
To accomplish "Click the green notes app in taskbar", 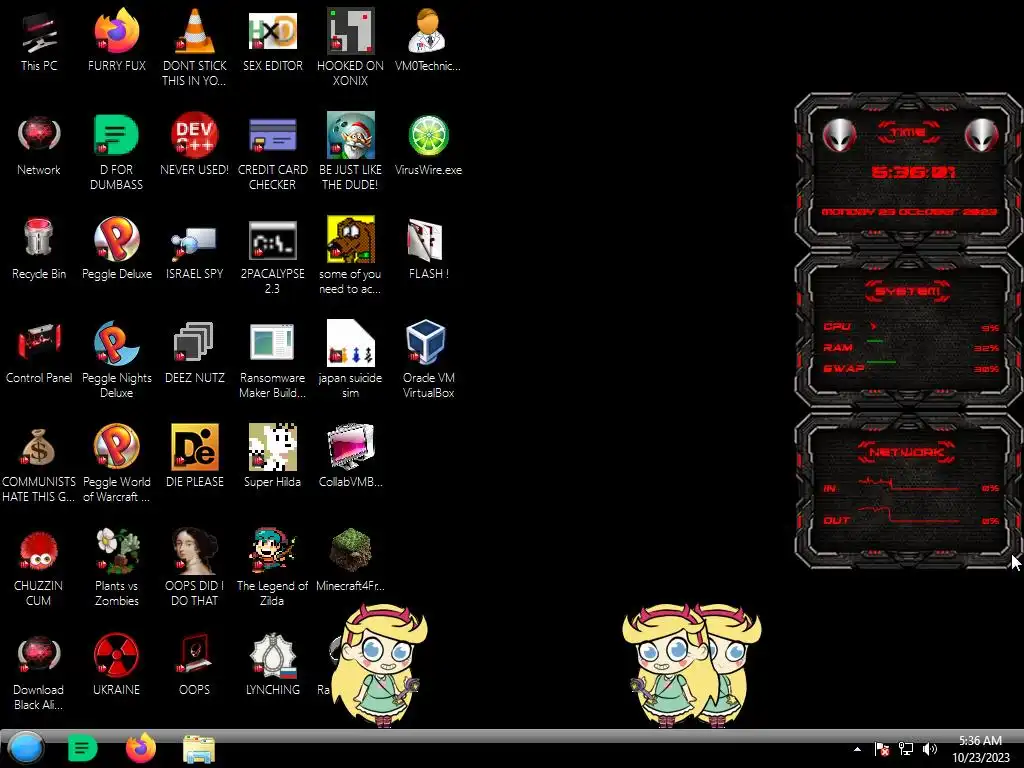I will tap(82, 748).
